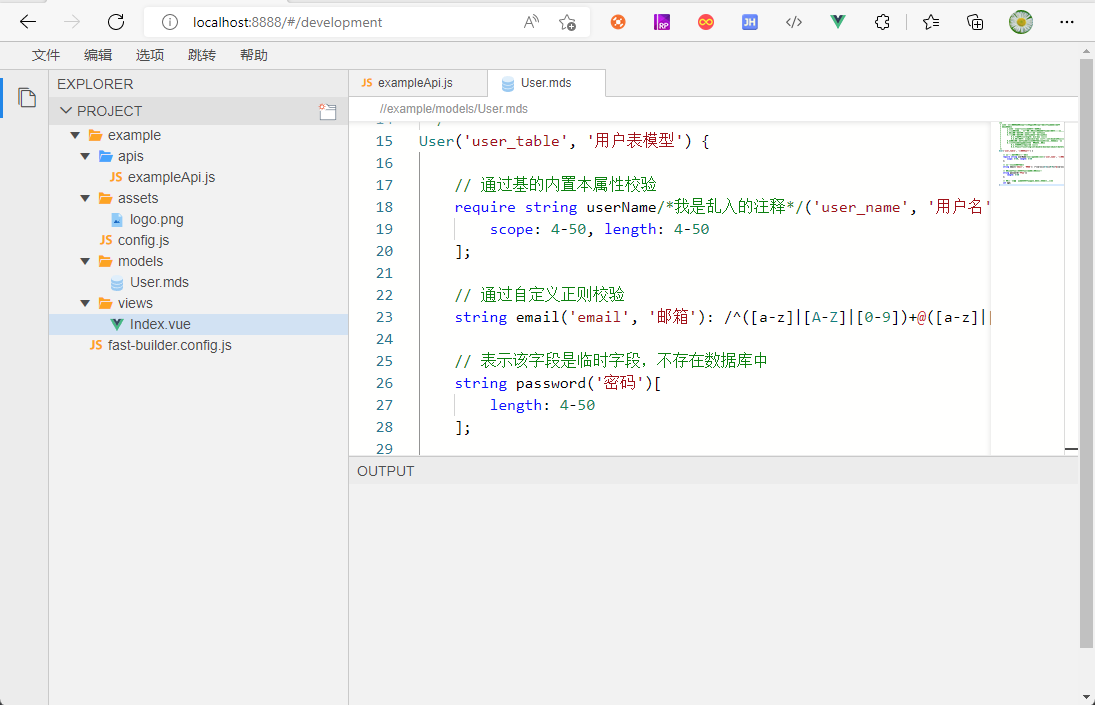This screenshot has width=1095, height=705.
Task: Click the code minimap preview
Action: [x=1030, y=155]
